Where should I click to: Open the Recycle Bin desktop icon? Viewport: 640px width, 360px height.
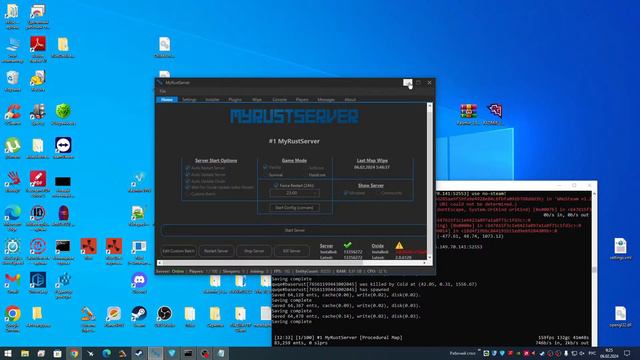[x=13, y=81]
